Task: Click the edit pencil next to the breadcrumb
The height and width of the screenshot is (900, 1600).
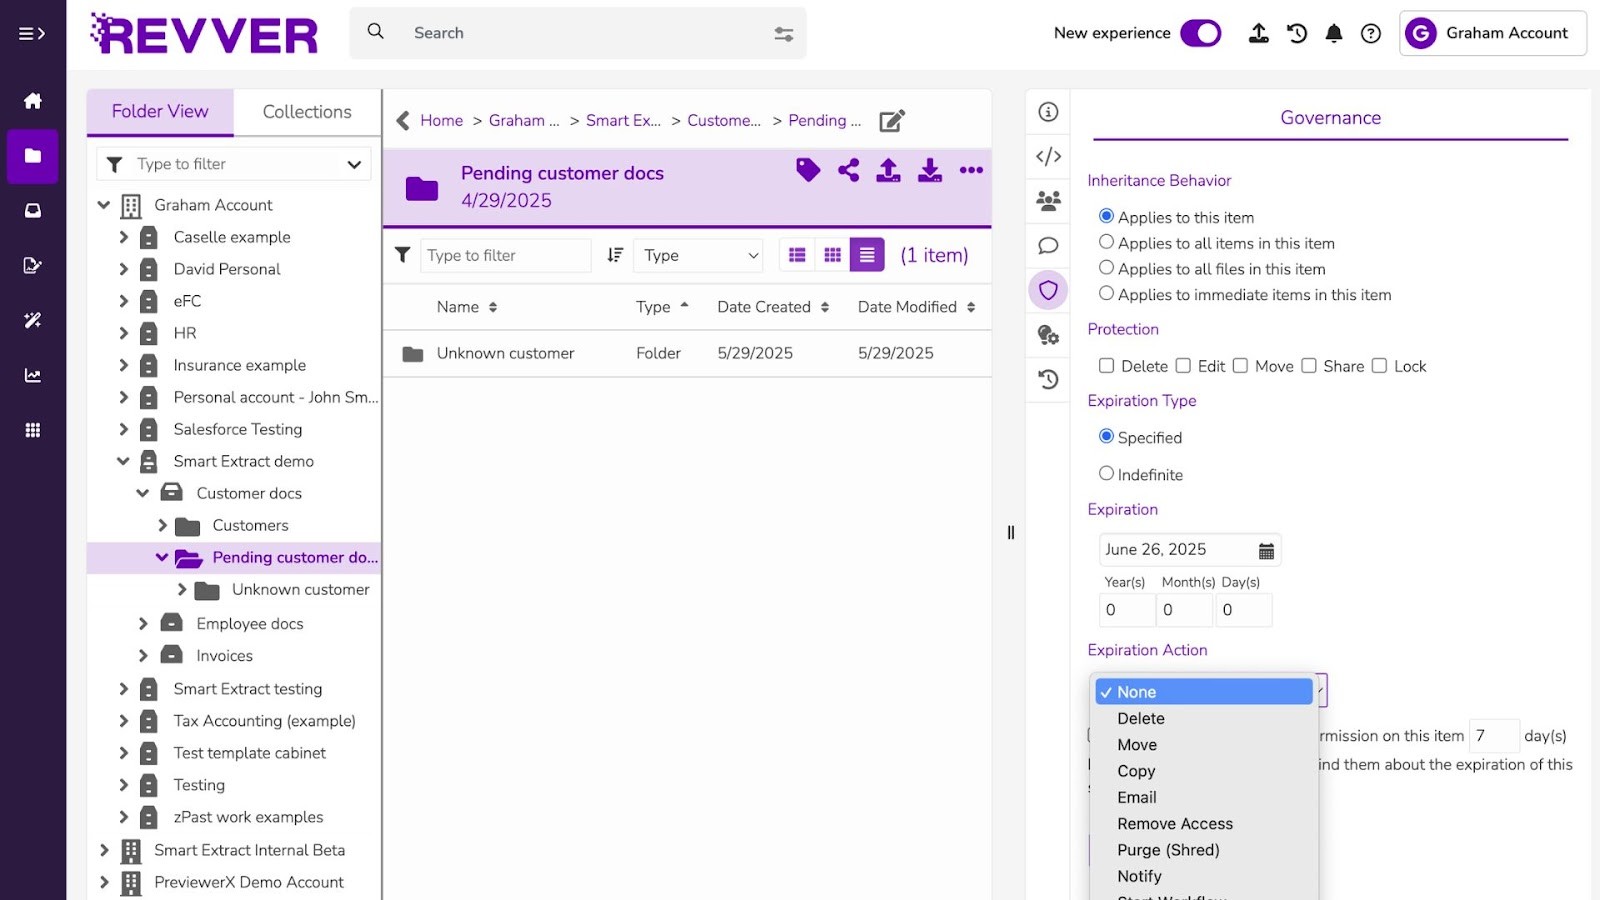Action: (x=891, y=120)
